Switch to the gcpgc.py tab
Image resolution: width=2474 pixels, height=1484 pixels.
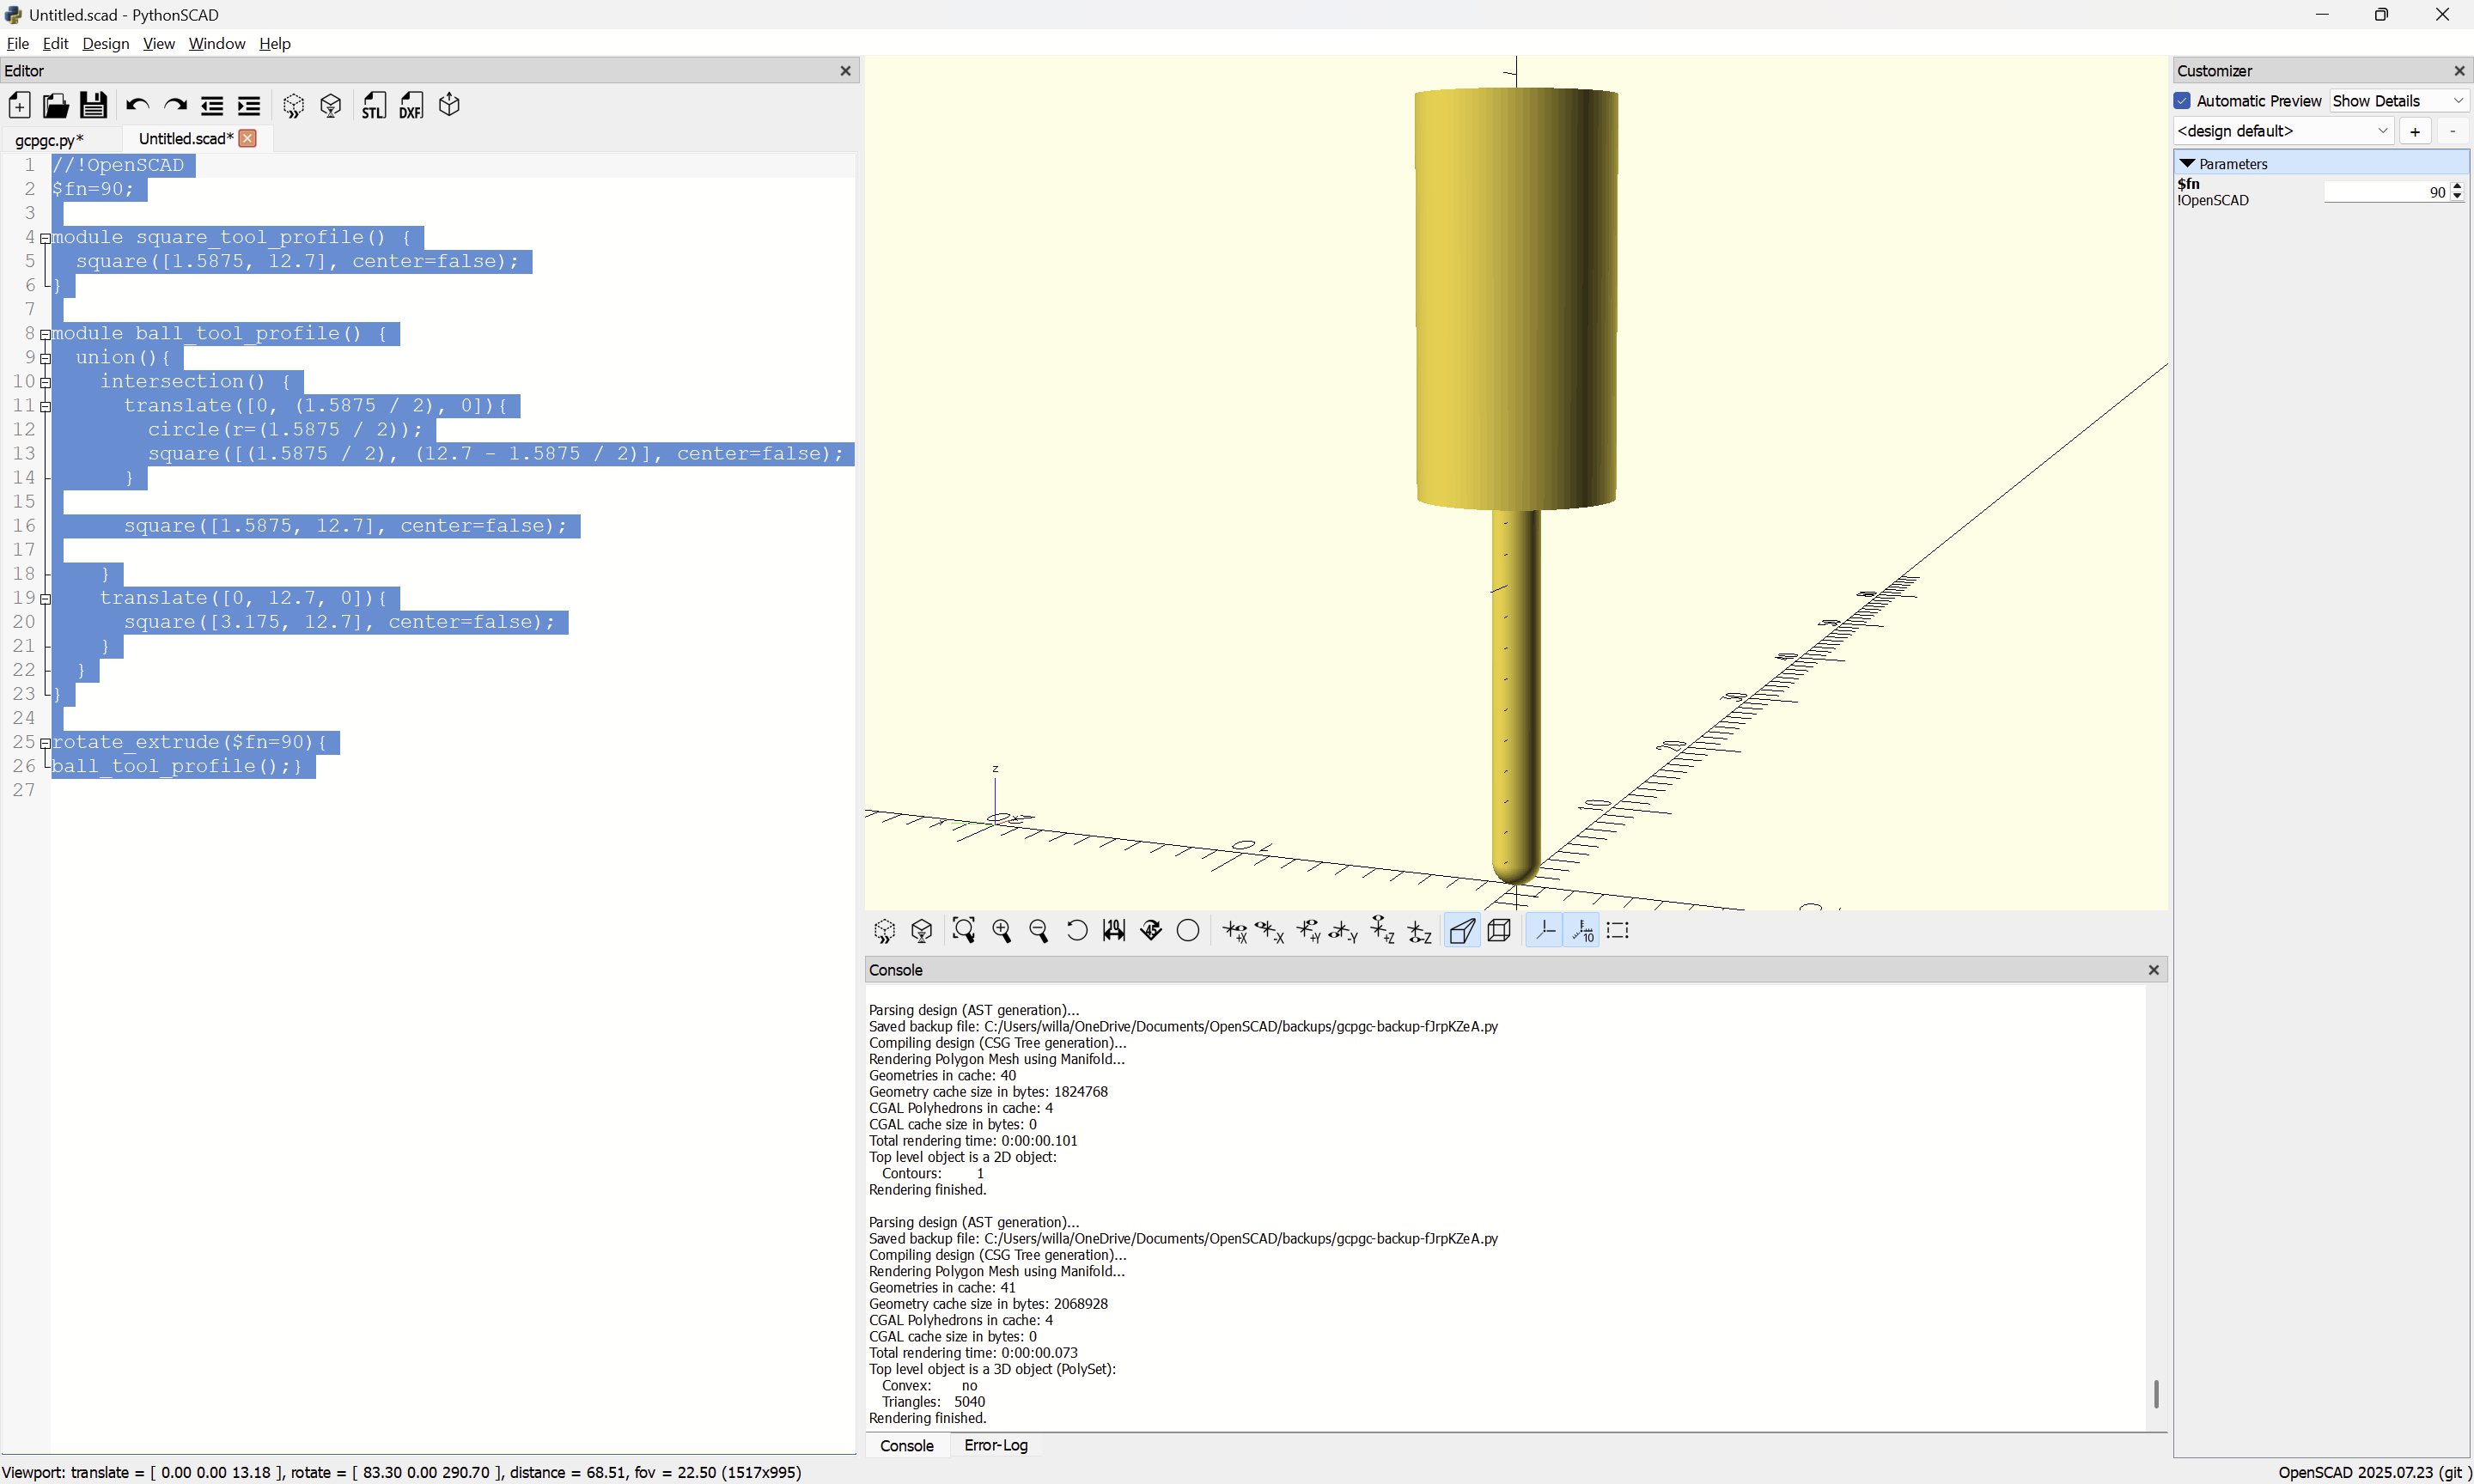[49, 140]
